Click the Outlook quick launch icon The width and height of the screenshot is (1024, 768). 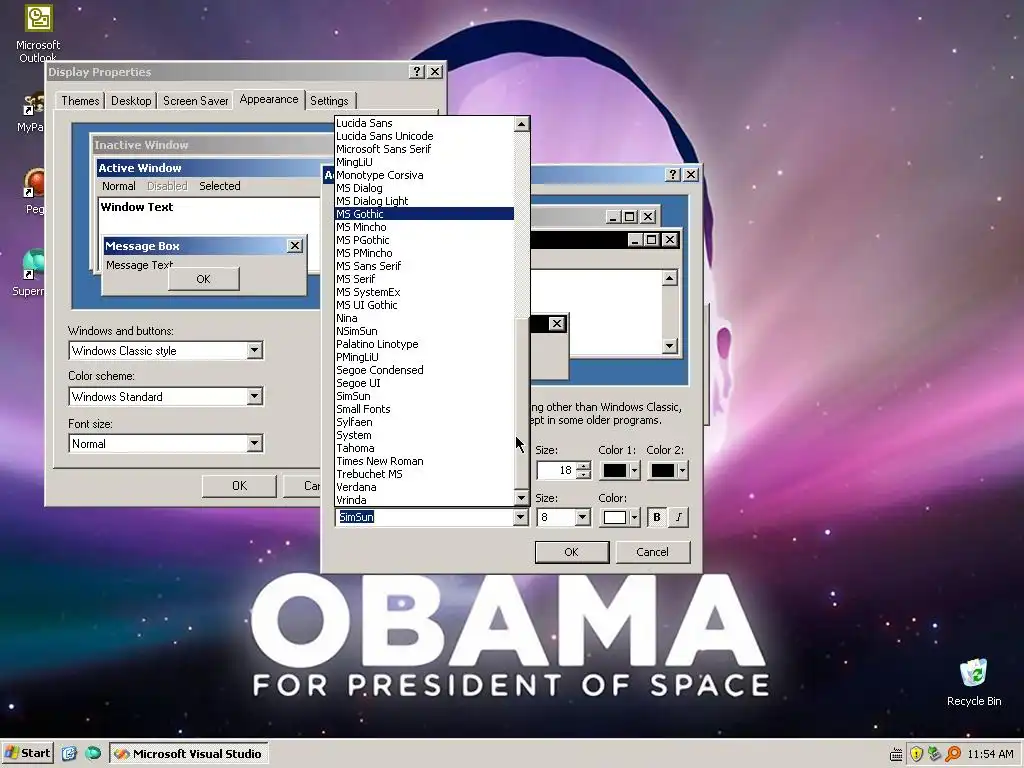(69, 754)
